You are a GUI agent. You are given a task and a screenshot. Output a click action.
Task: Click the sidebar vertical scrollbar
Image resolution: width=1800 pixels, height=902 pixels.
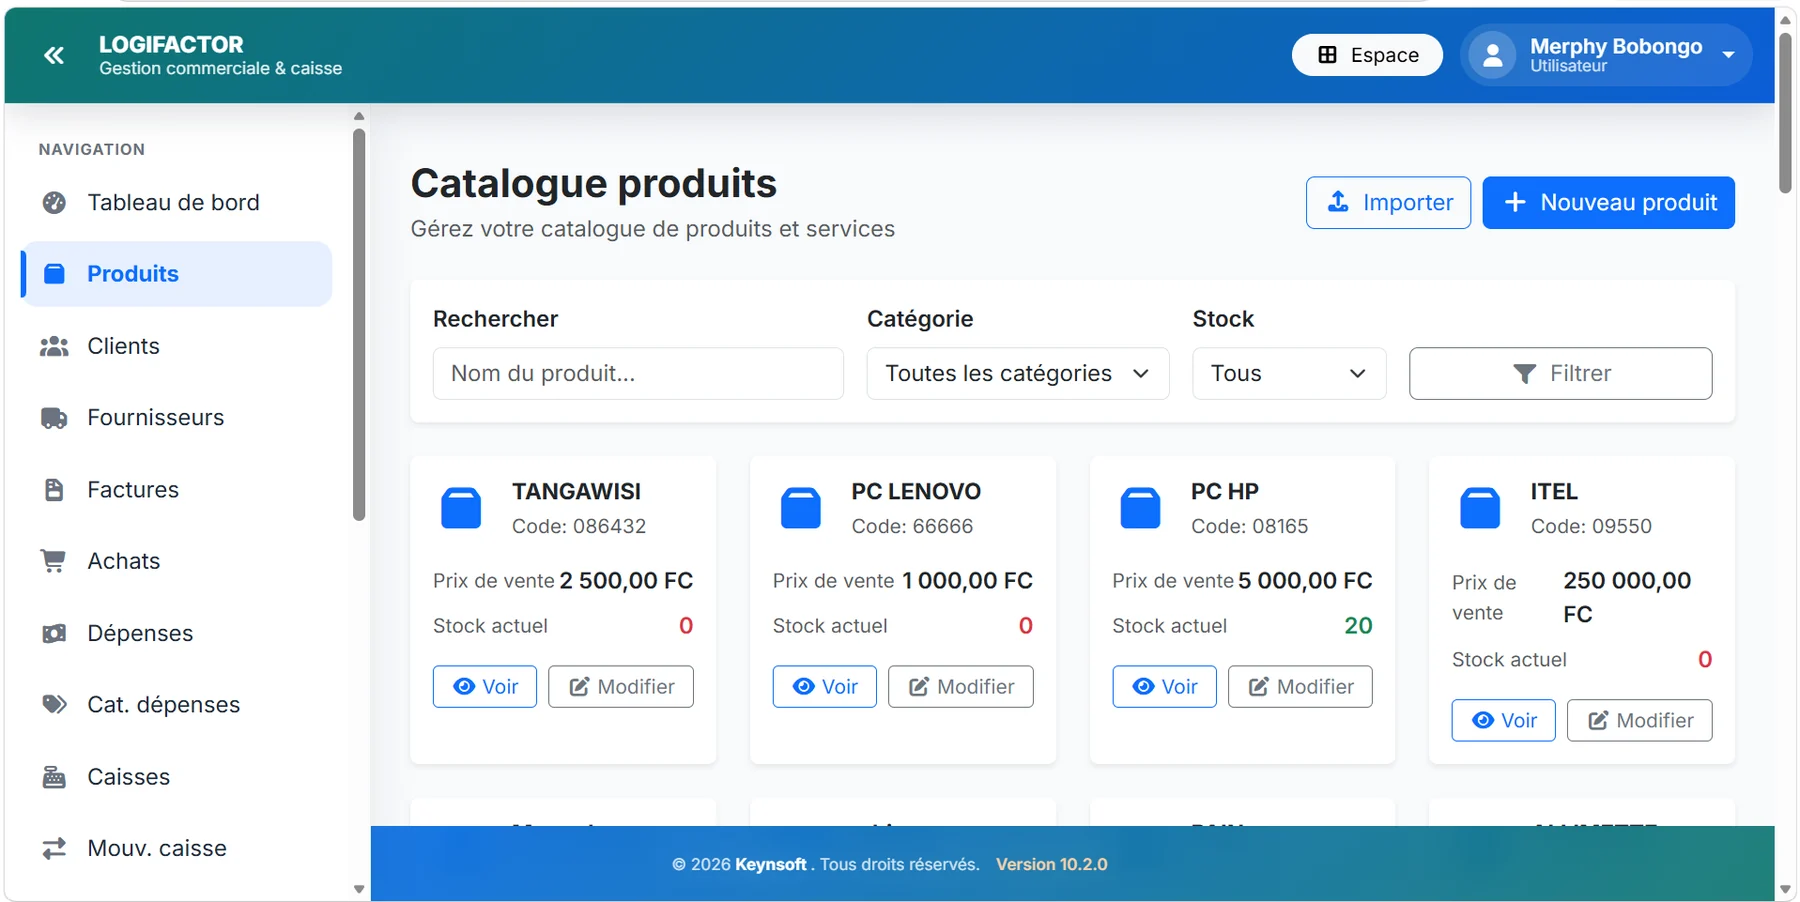359,324
